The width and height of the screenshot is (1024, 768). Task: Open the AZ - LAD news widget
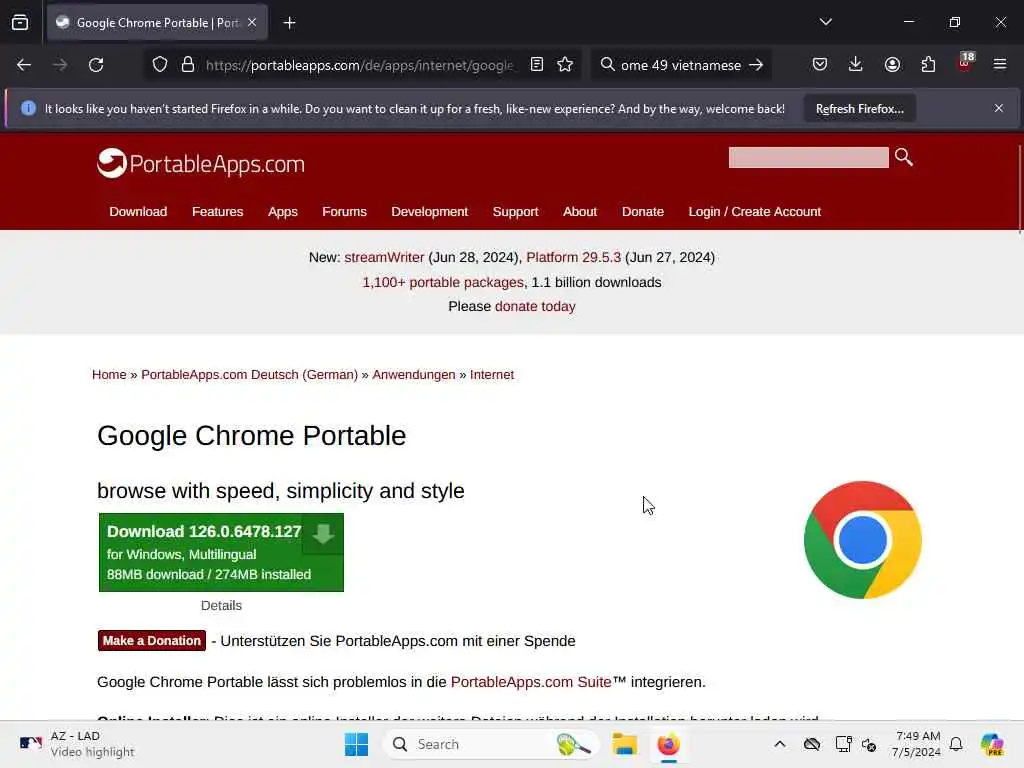coord(77,744)
